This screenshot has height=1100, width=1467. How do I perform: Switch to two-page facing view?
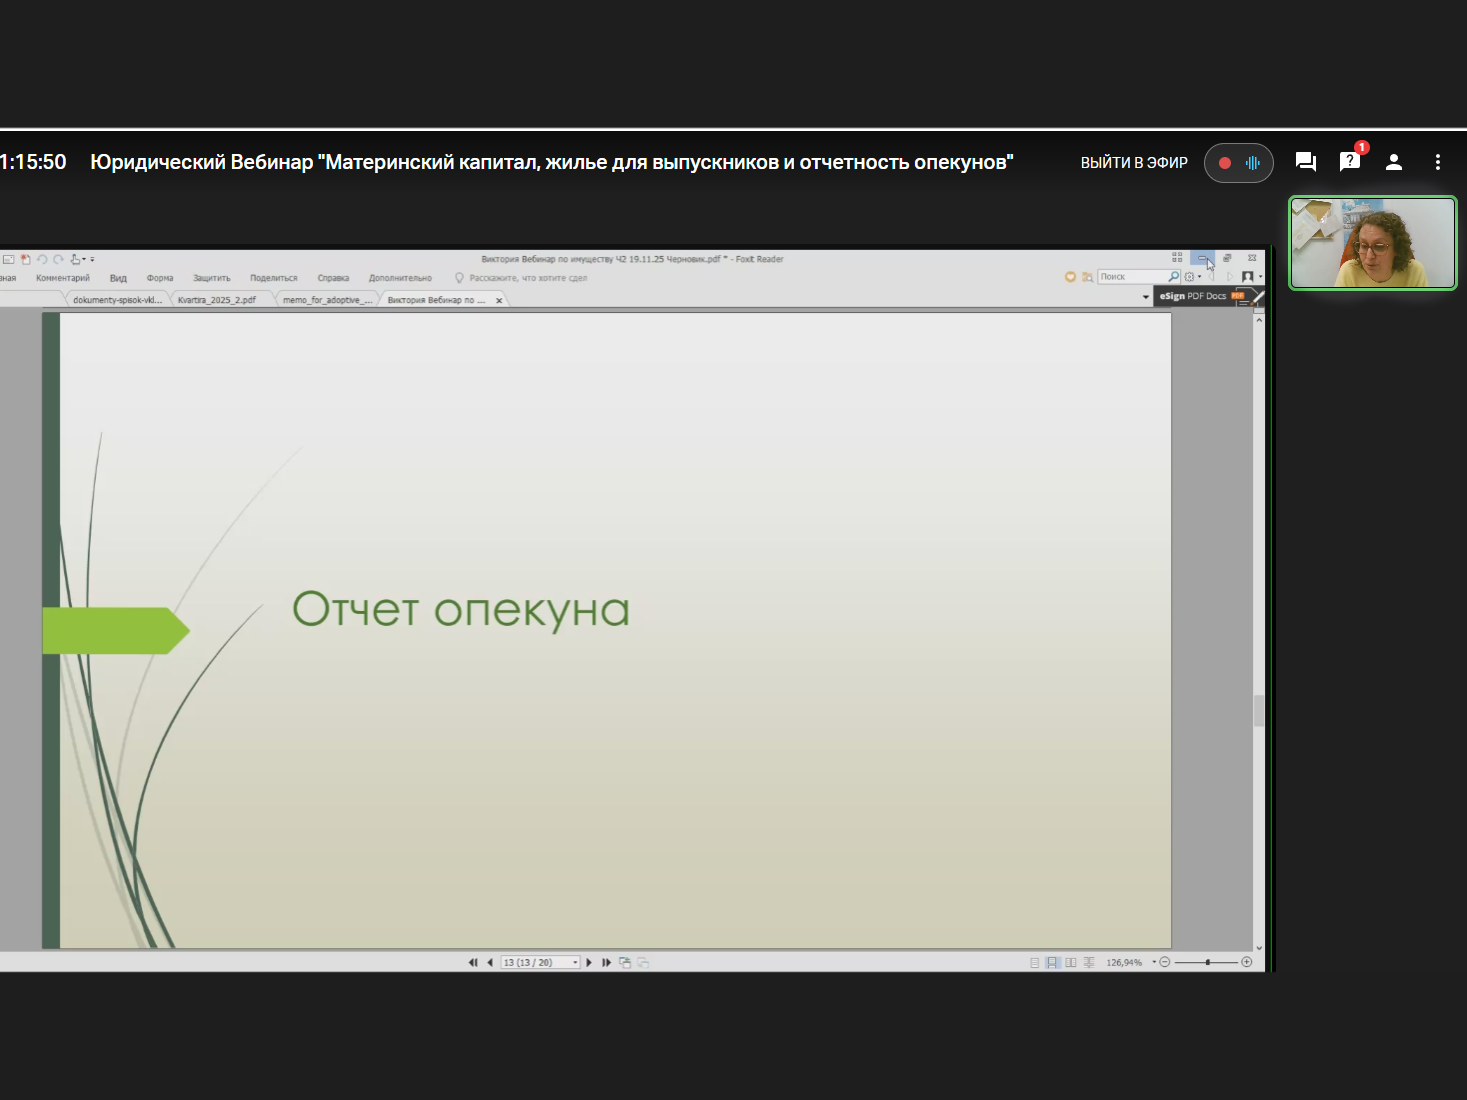click(x=1071, y=962)
